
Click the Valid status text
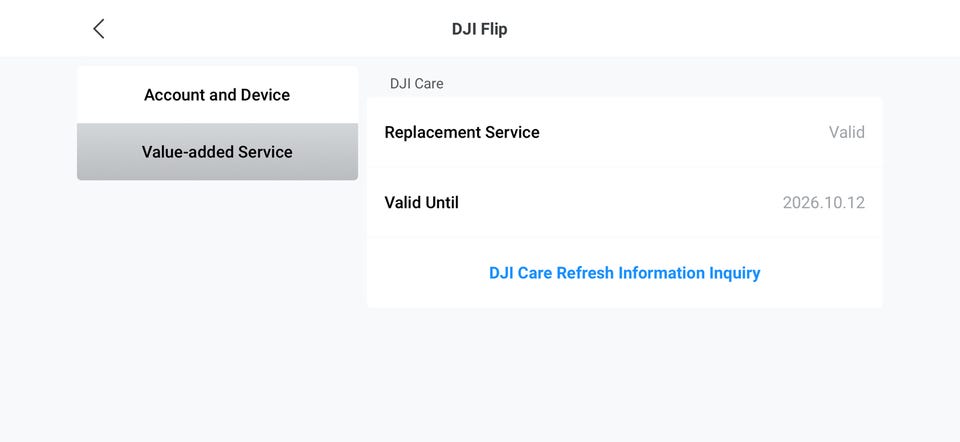coord(846,132)
